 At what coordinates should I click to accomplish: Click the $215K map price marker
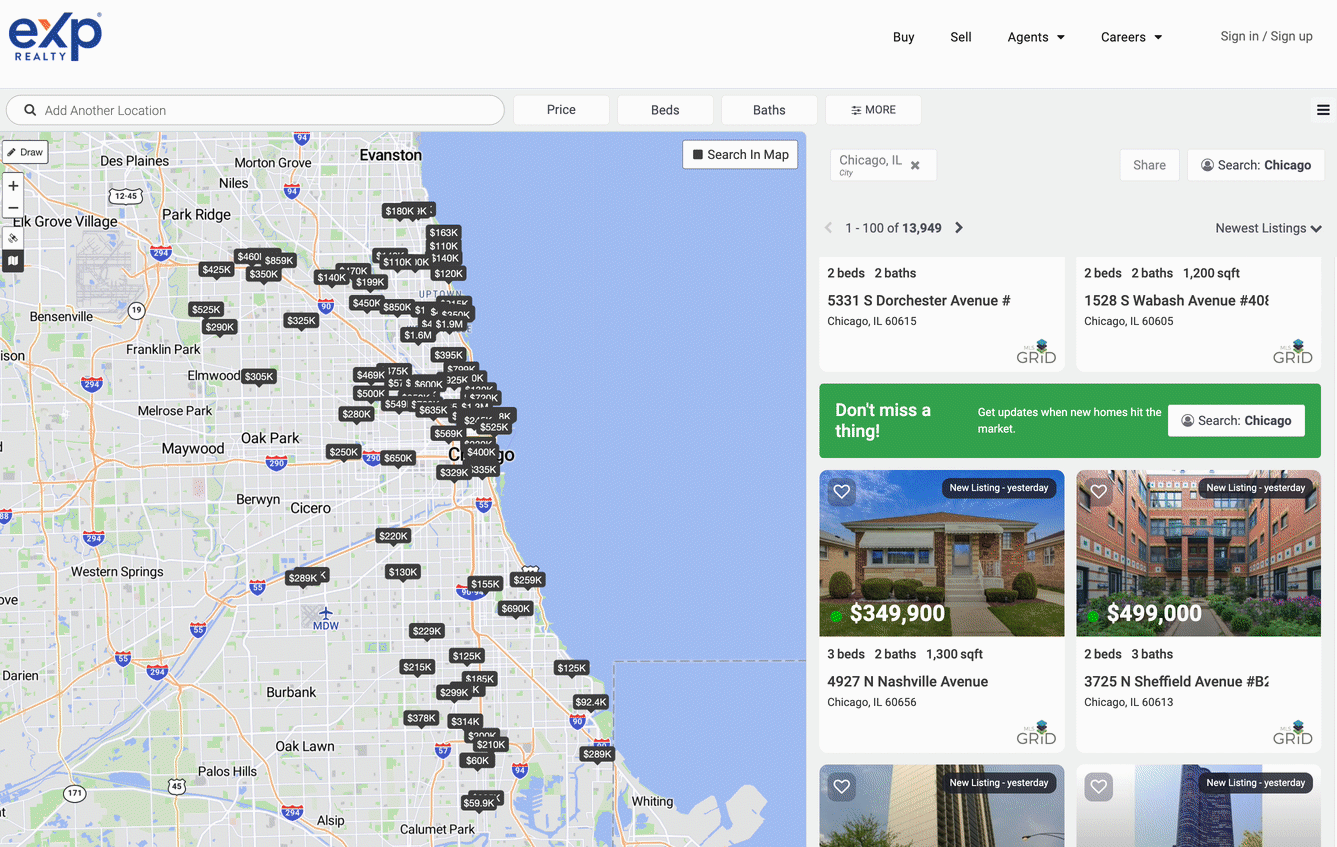[x=417, y=667]
